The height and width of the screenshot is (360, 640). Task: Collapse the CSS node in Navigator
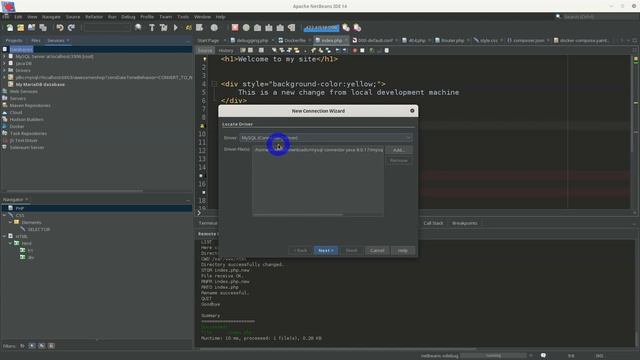[4, 215]
